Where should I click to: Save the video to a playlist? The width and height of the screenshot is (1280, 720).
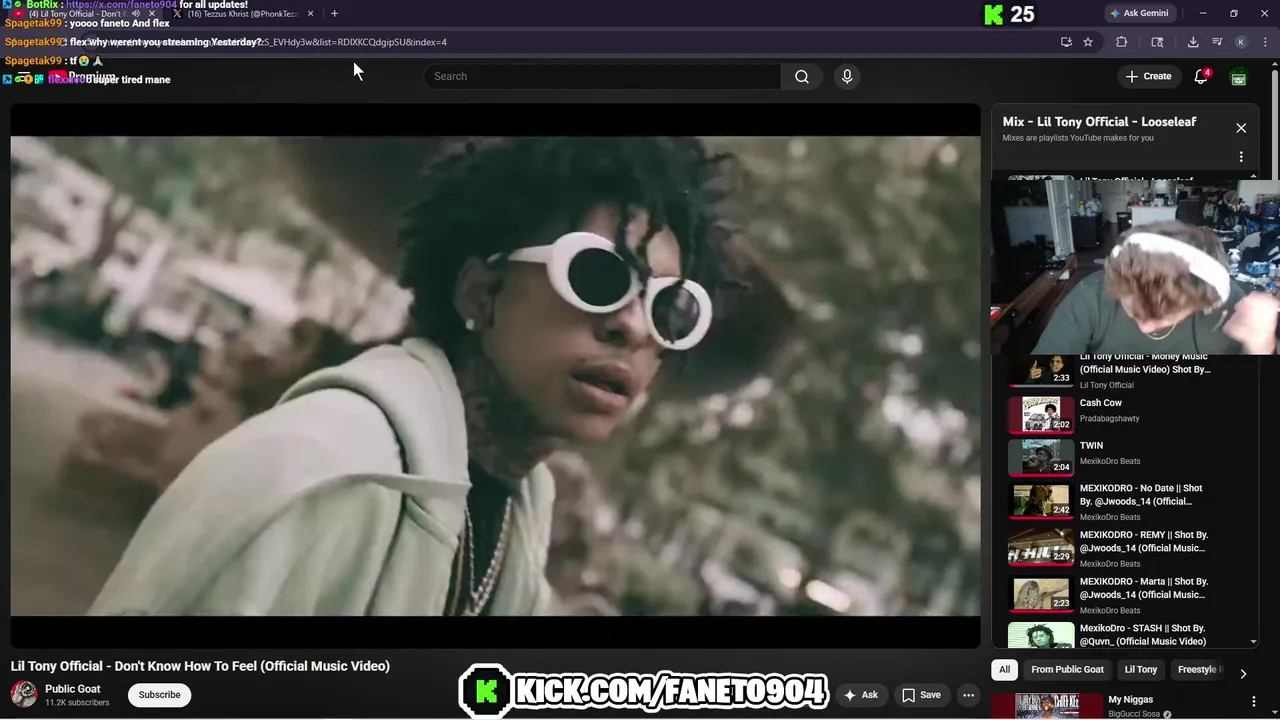pyautogui.click(x=921, y=695)
